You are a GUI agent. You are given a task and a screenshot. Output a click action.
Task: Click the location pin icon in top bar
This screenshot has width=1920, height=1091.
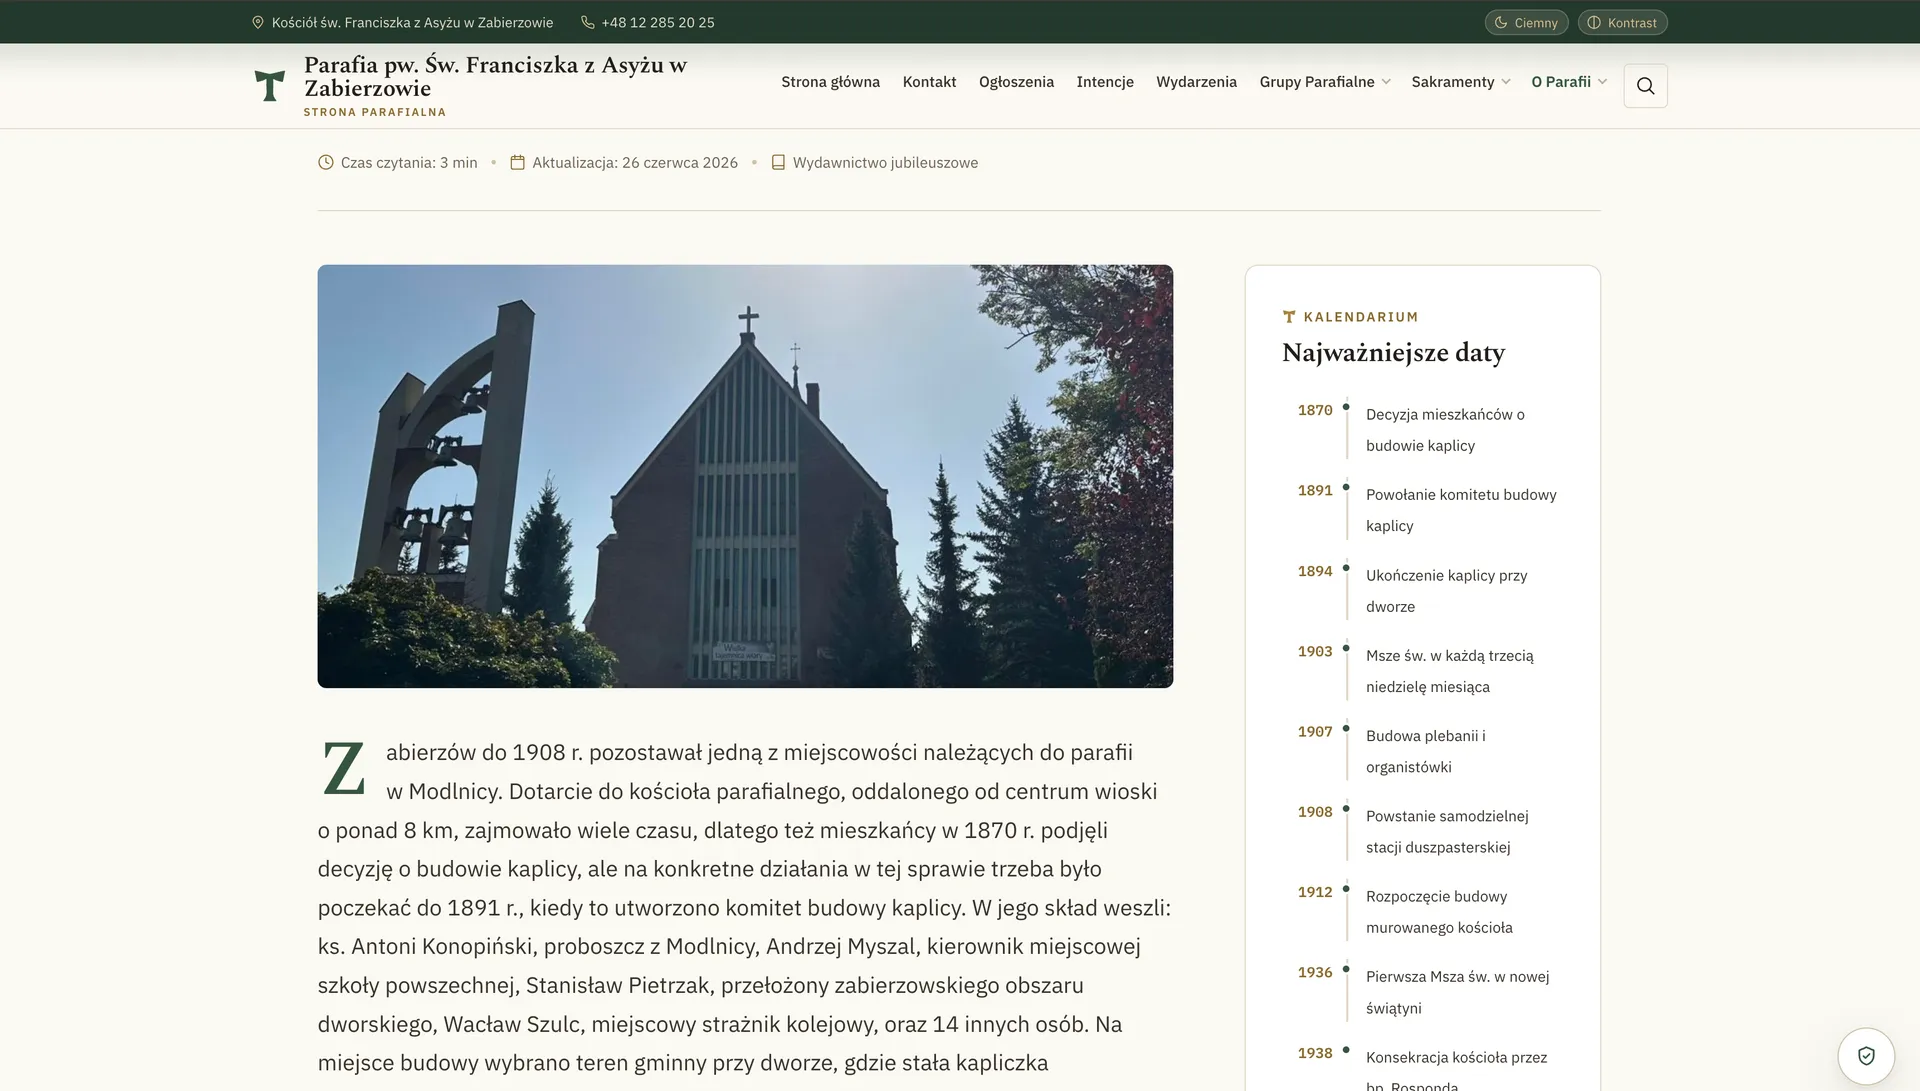[x=258, y=22]
